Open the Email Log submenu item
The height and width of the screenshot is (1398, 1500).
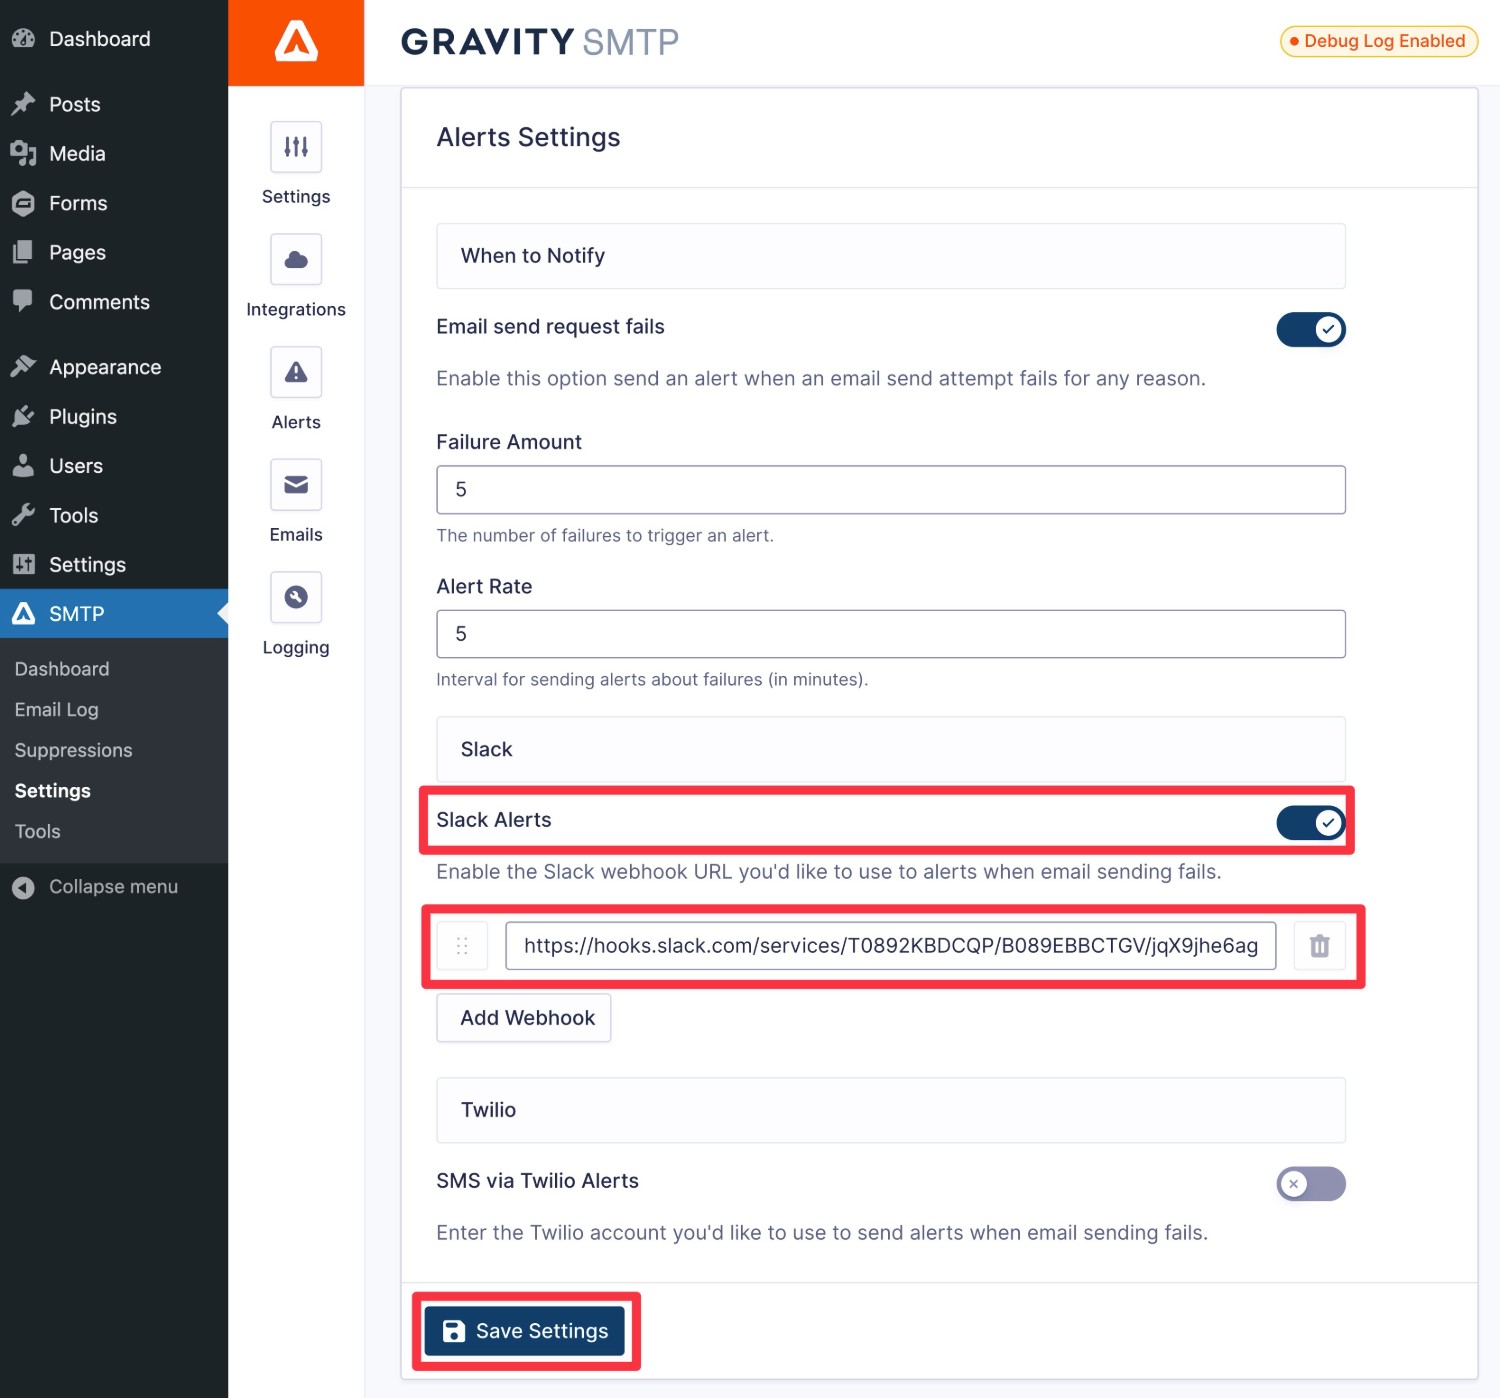coord(57,710)
